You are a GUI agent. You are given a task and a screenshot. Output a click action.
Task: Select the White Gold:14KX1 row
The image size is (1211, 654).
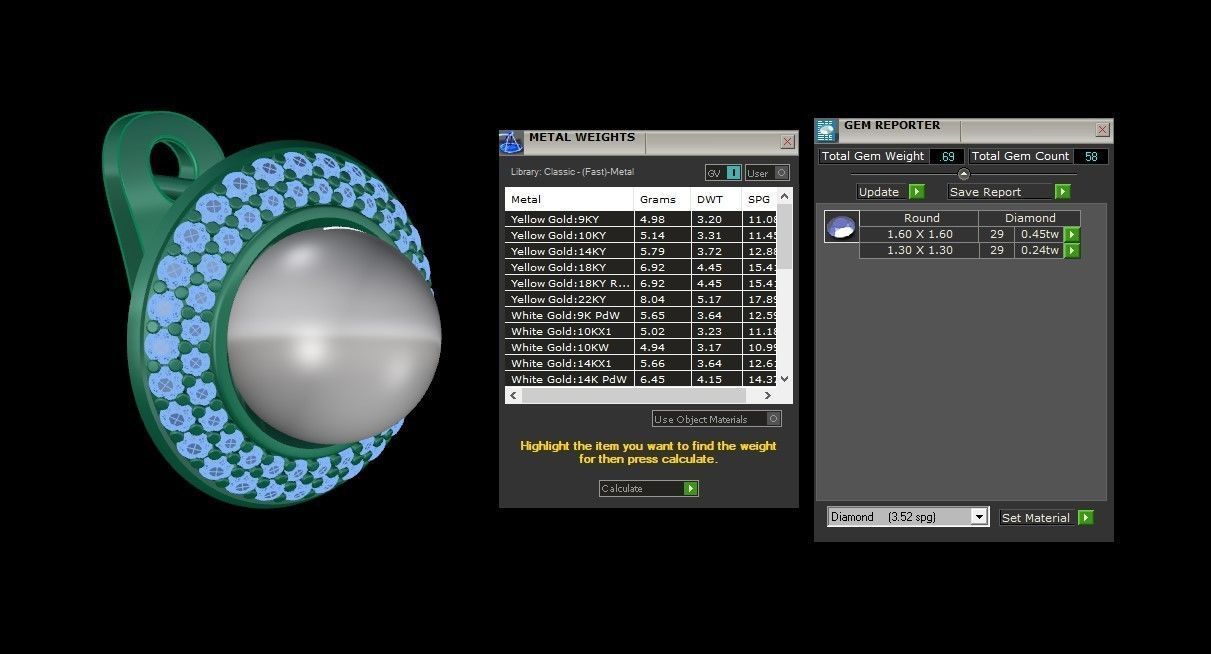pyautogui.click(x=641, y=363)
